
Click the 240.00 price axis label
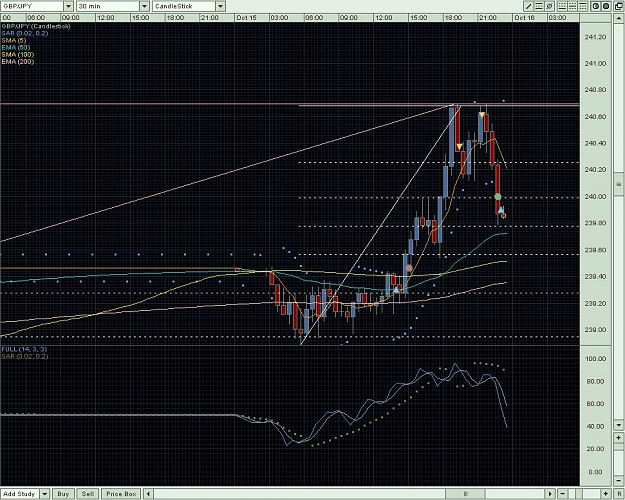point(595,197)
